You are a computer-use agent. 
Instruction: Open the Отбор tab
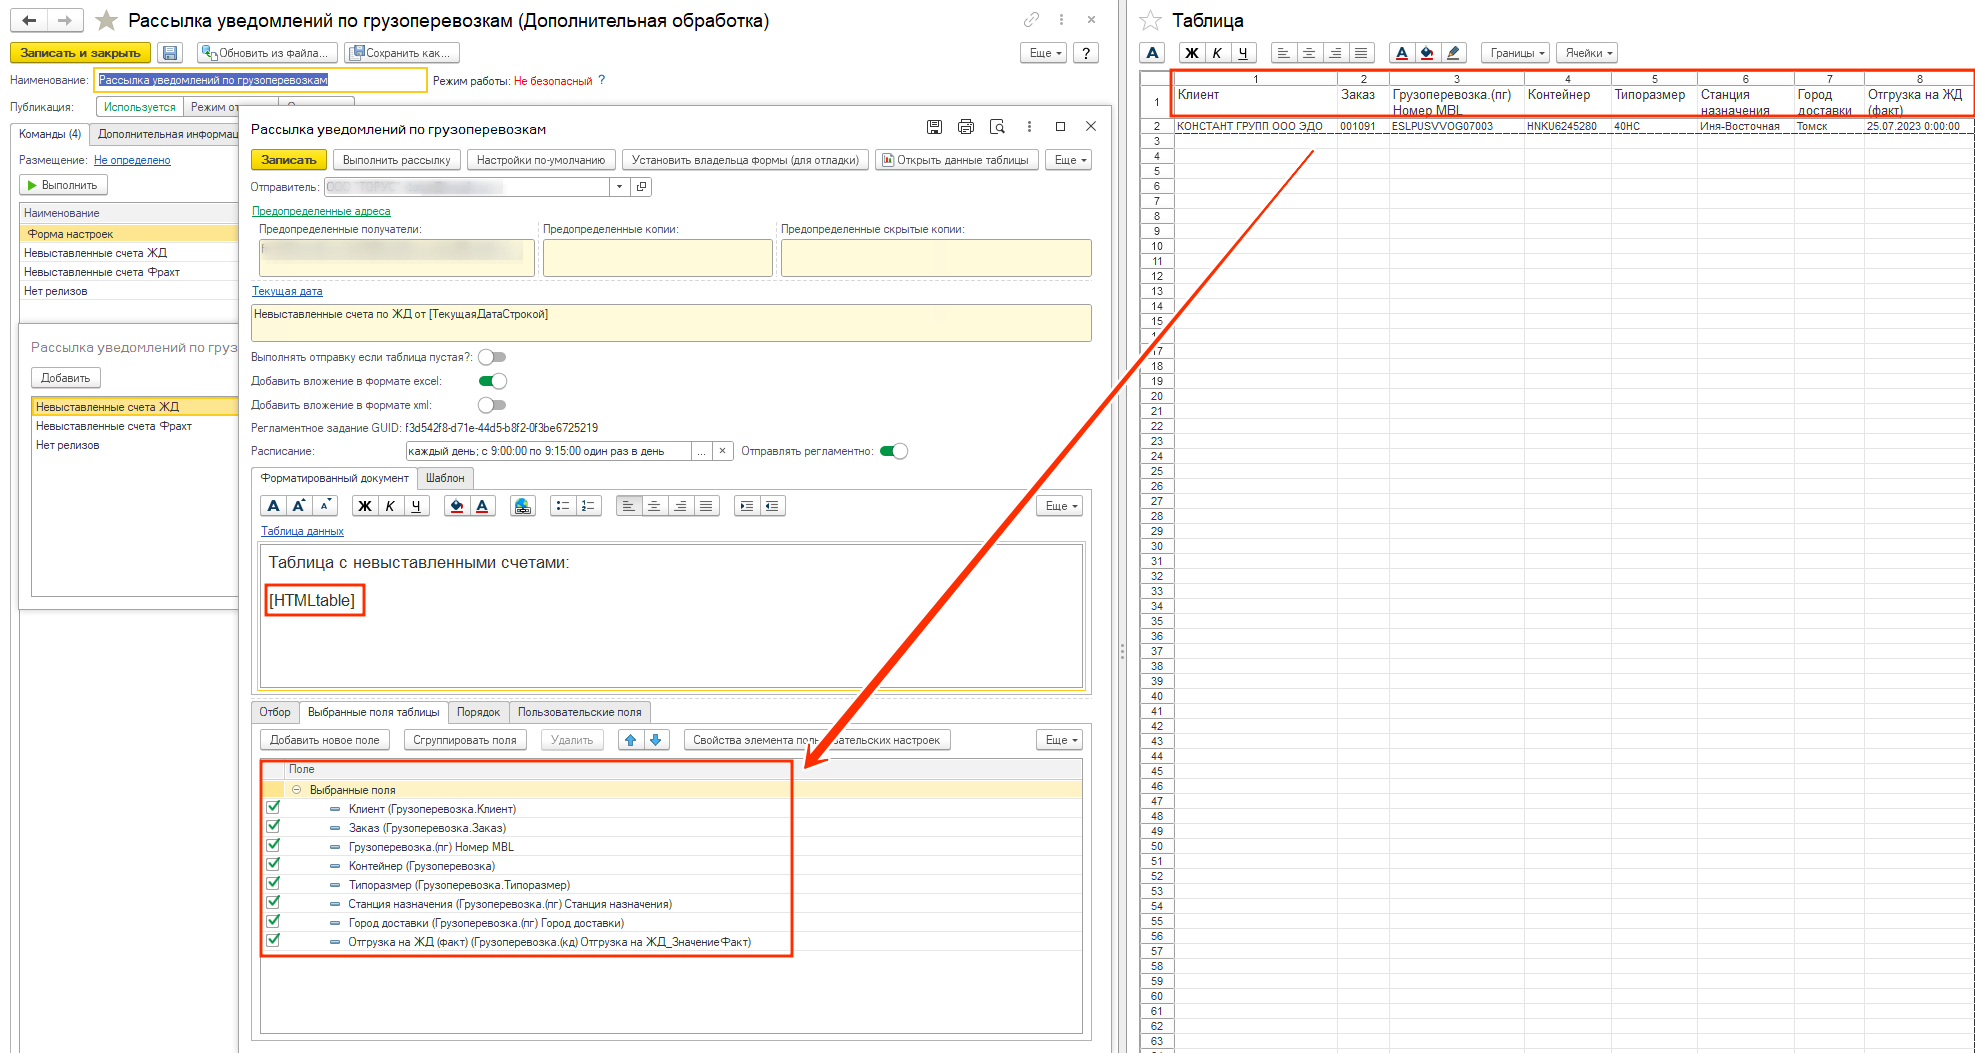275,712
